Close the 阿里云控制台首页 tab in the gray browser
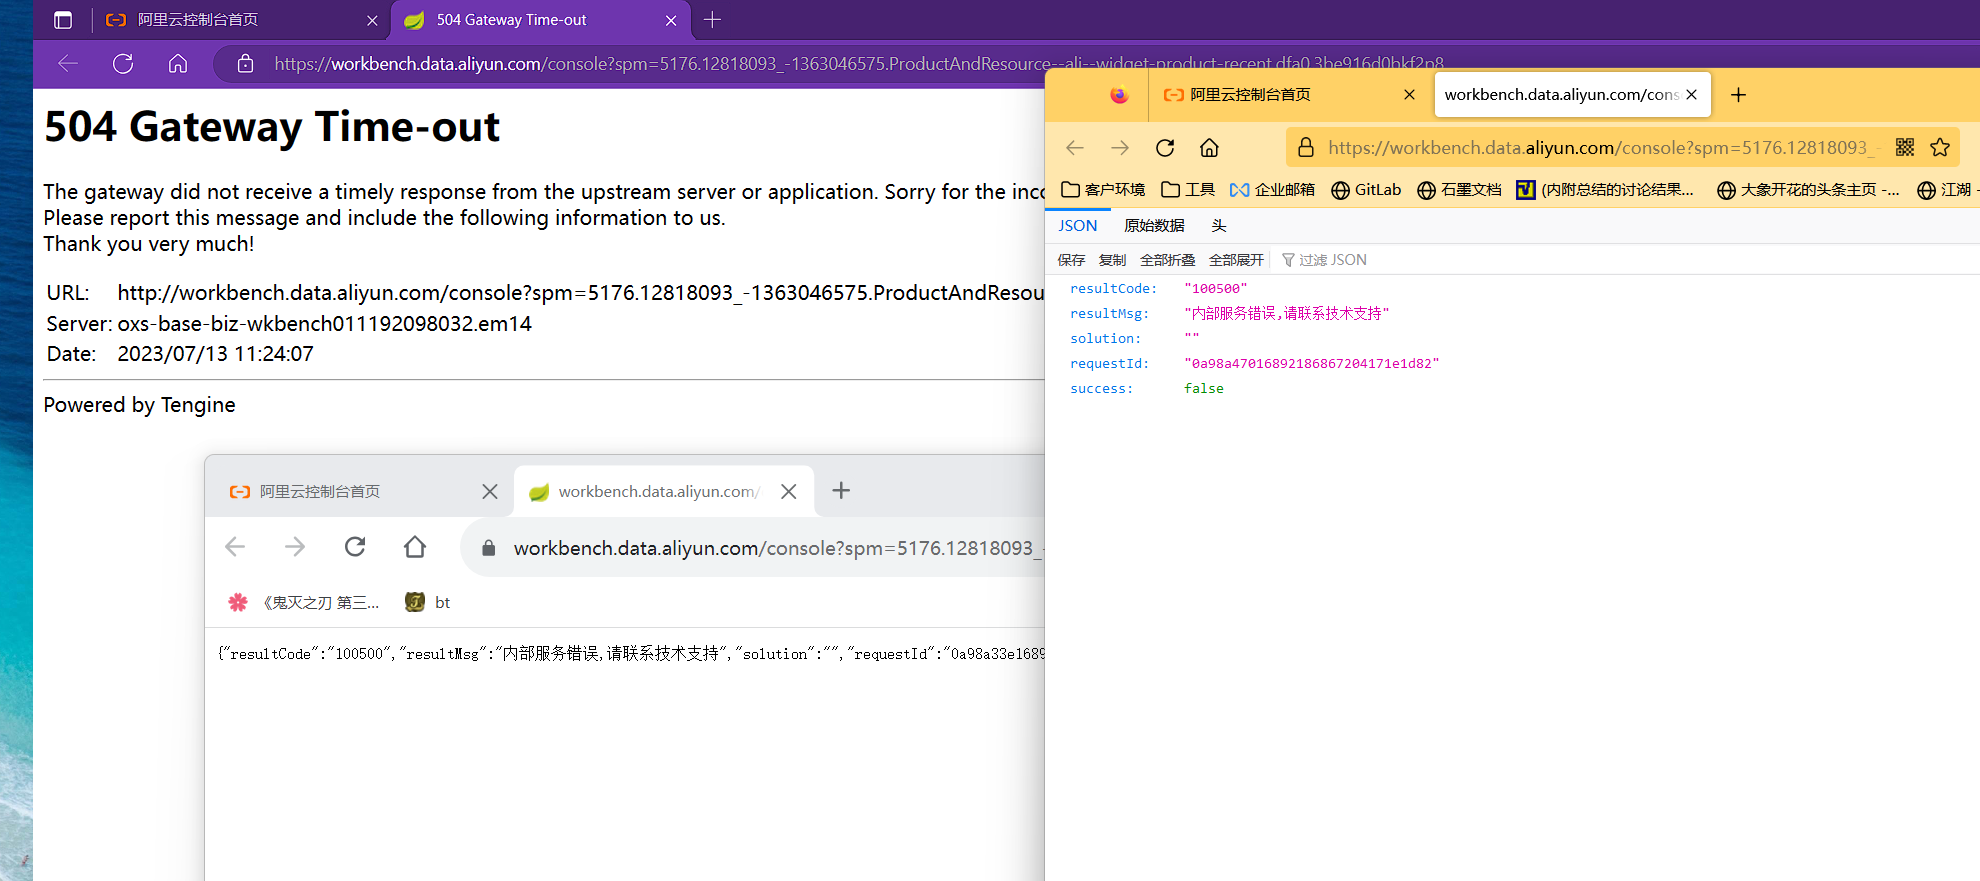The height and width of the screenshot is (881, 1980). pos(490,492)
